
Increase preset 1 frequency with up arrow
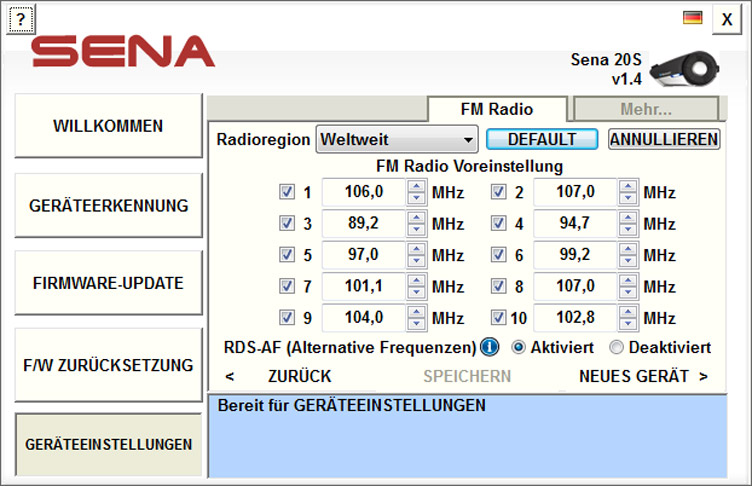(416, 186)
